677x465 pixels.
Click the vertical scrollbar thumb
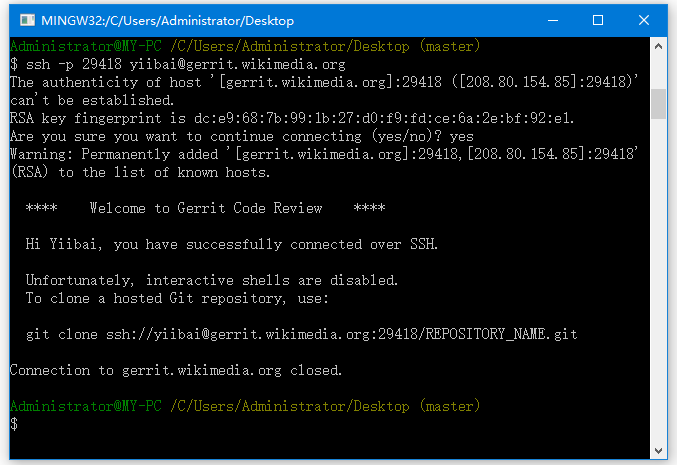658,103
